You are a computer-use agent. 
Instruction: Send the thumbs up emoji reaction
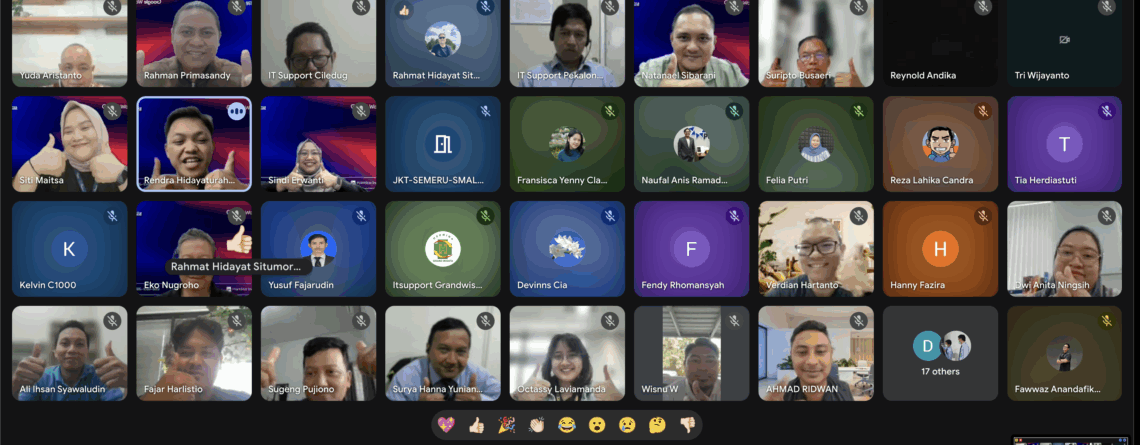pos(476,425)
